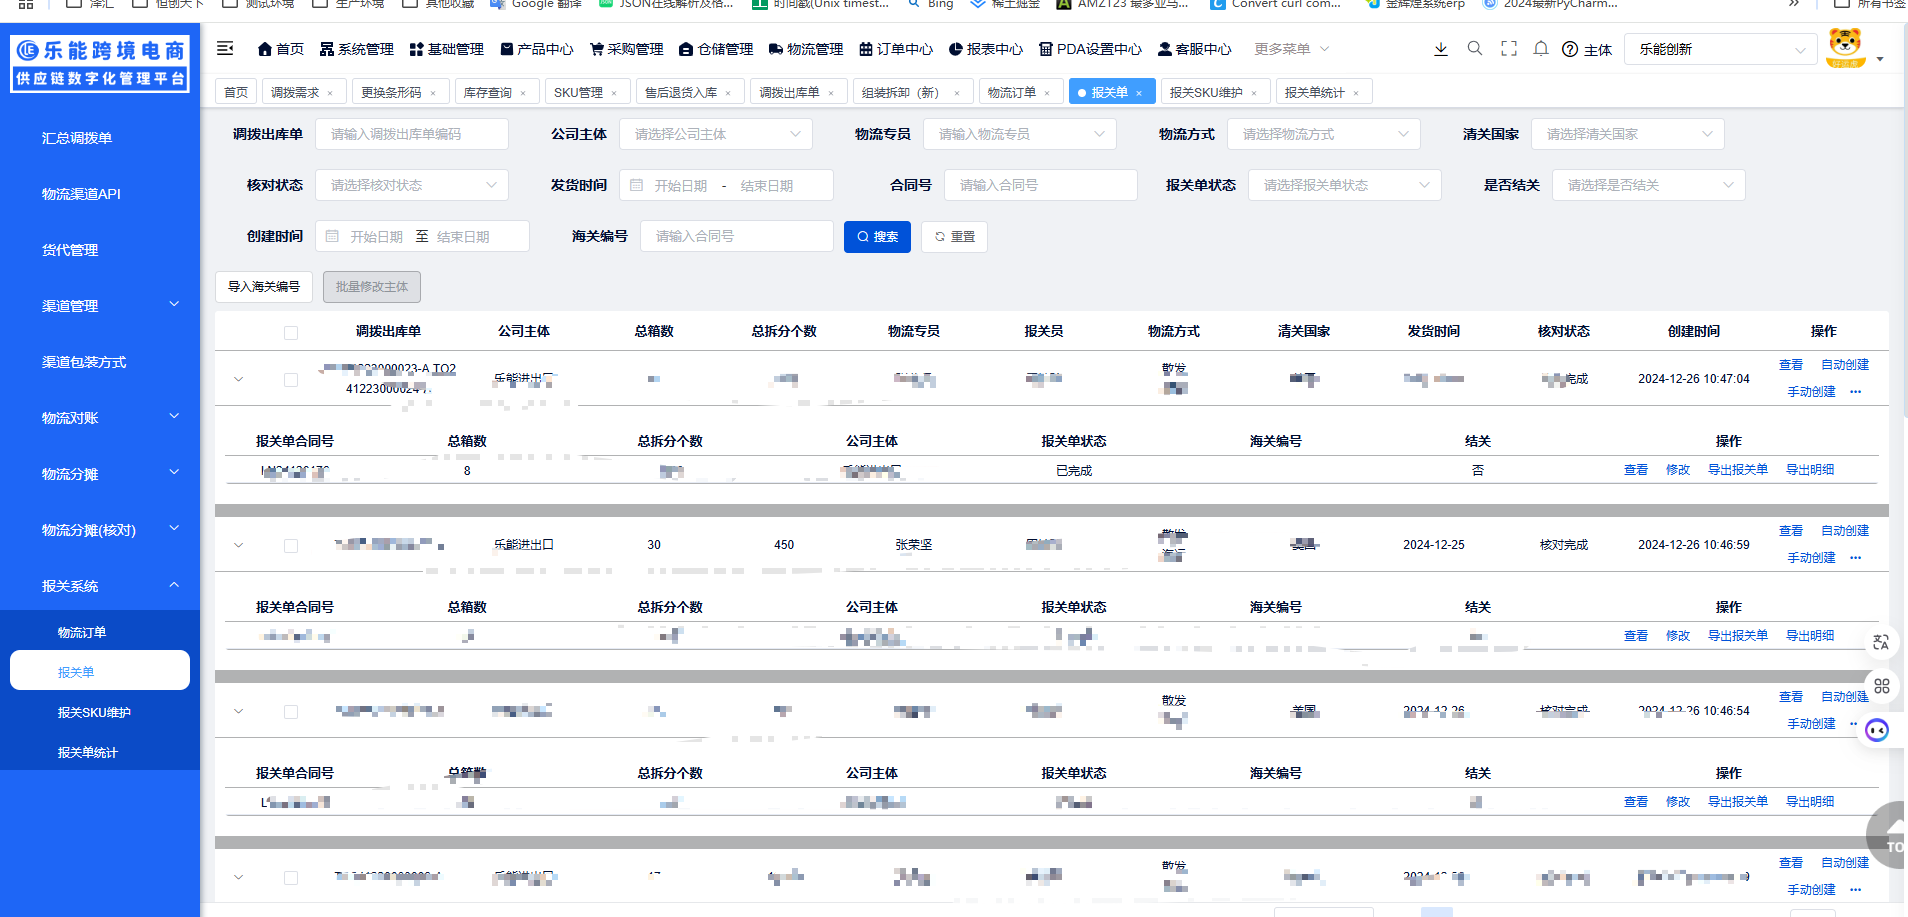This screenshot has width=1908, height=917.
Task: Click the apps grid icon on right edge
Action: (x=1883, y=686)
